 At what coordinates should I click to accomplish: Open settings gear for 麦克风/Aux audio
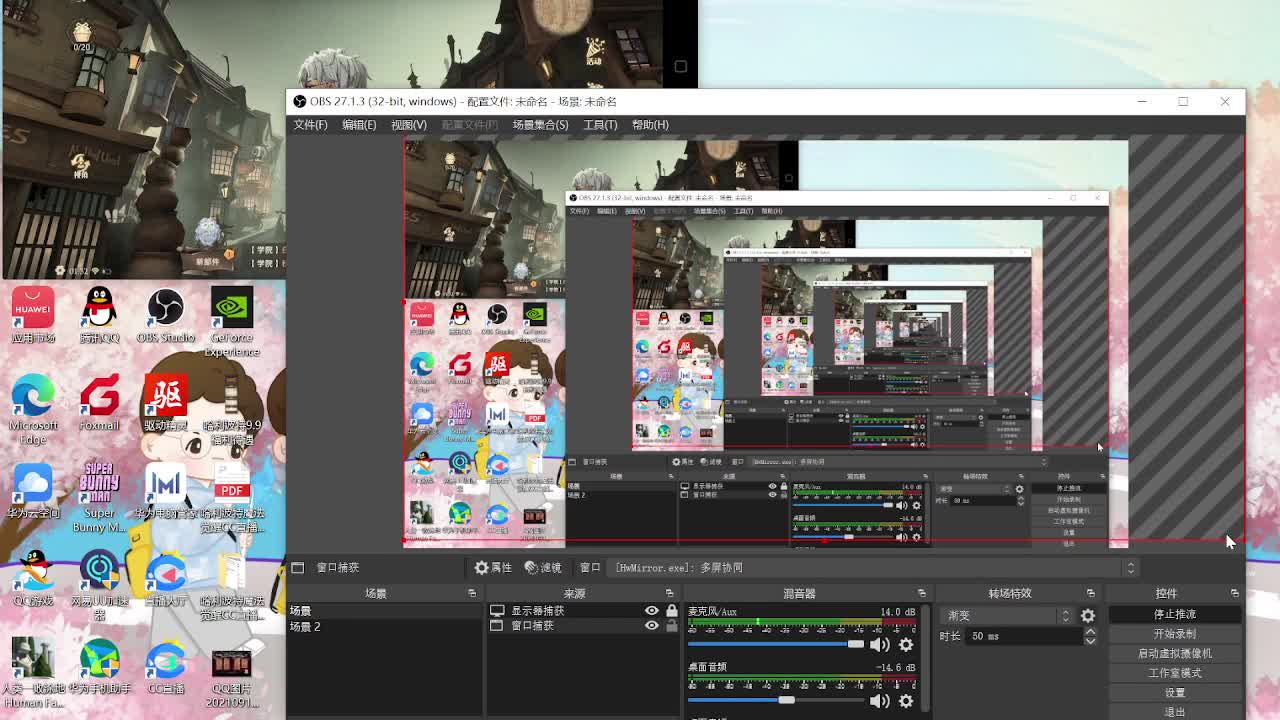click(906, 645)
